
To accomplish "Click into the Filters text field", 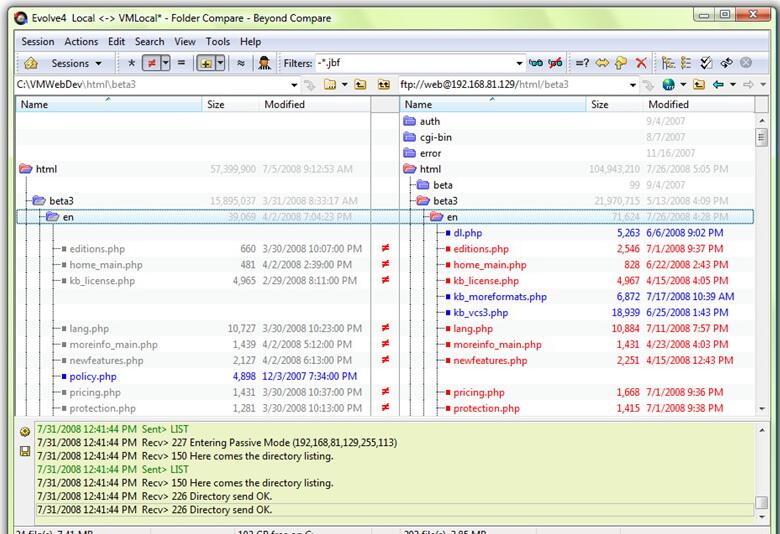I will click(414, 63).
